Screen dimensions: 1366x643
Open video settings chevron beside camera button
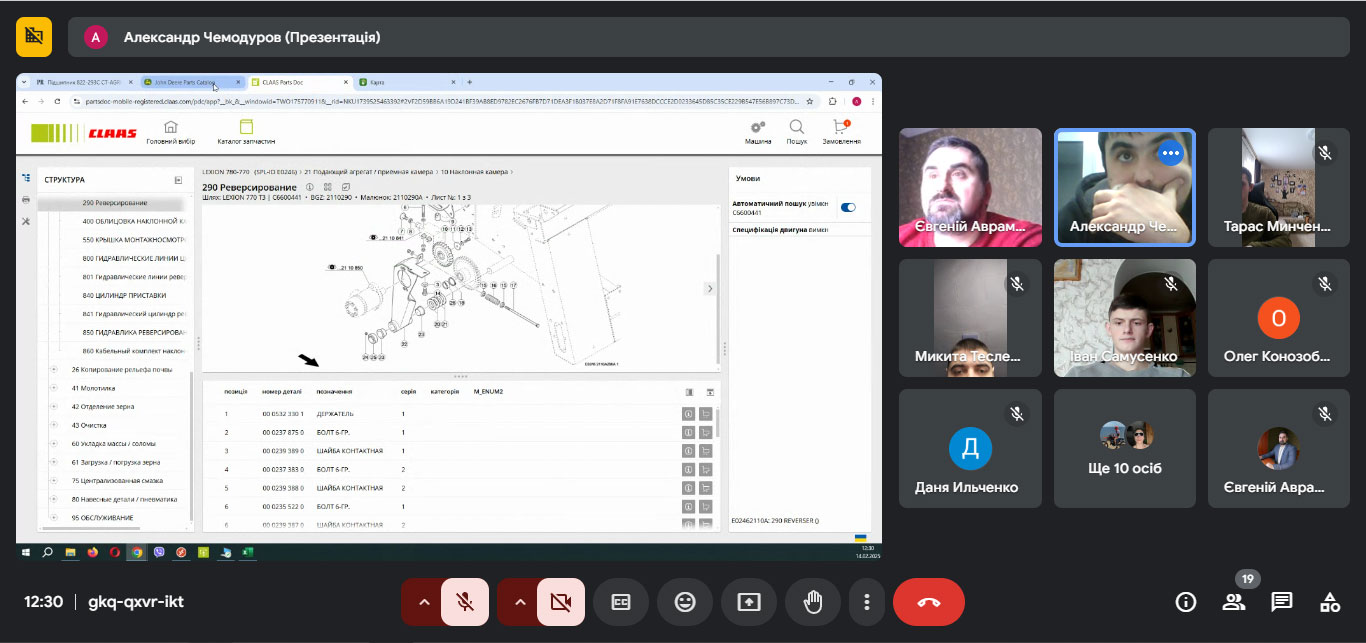tap(519, 602)
